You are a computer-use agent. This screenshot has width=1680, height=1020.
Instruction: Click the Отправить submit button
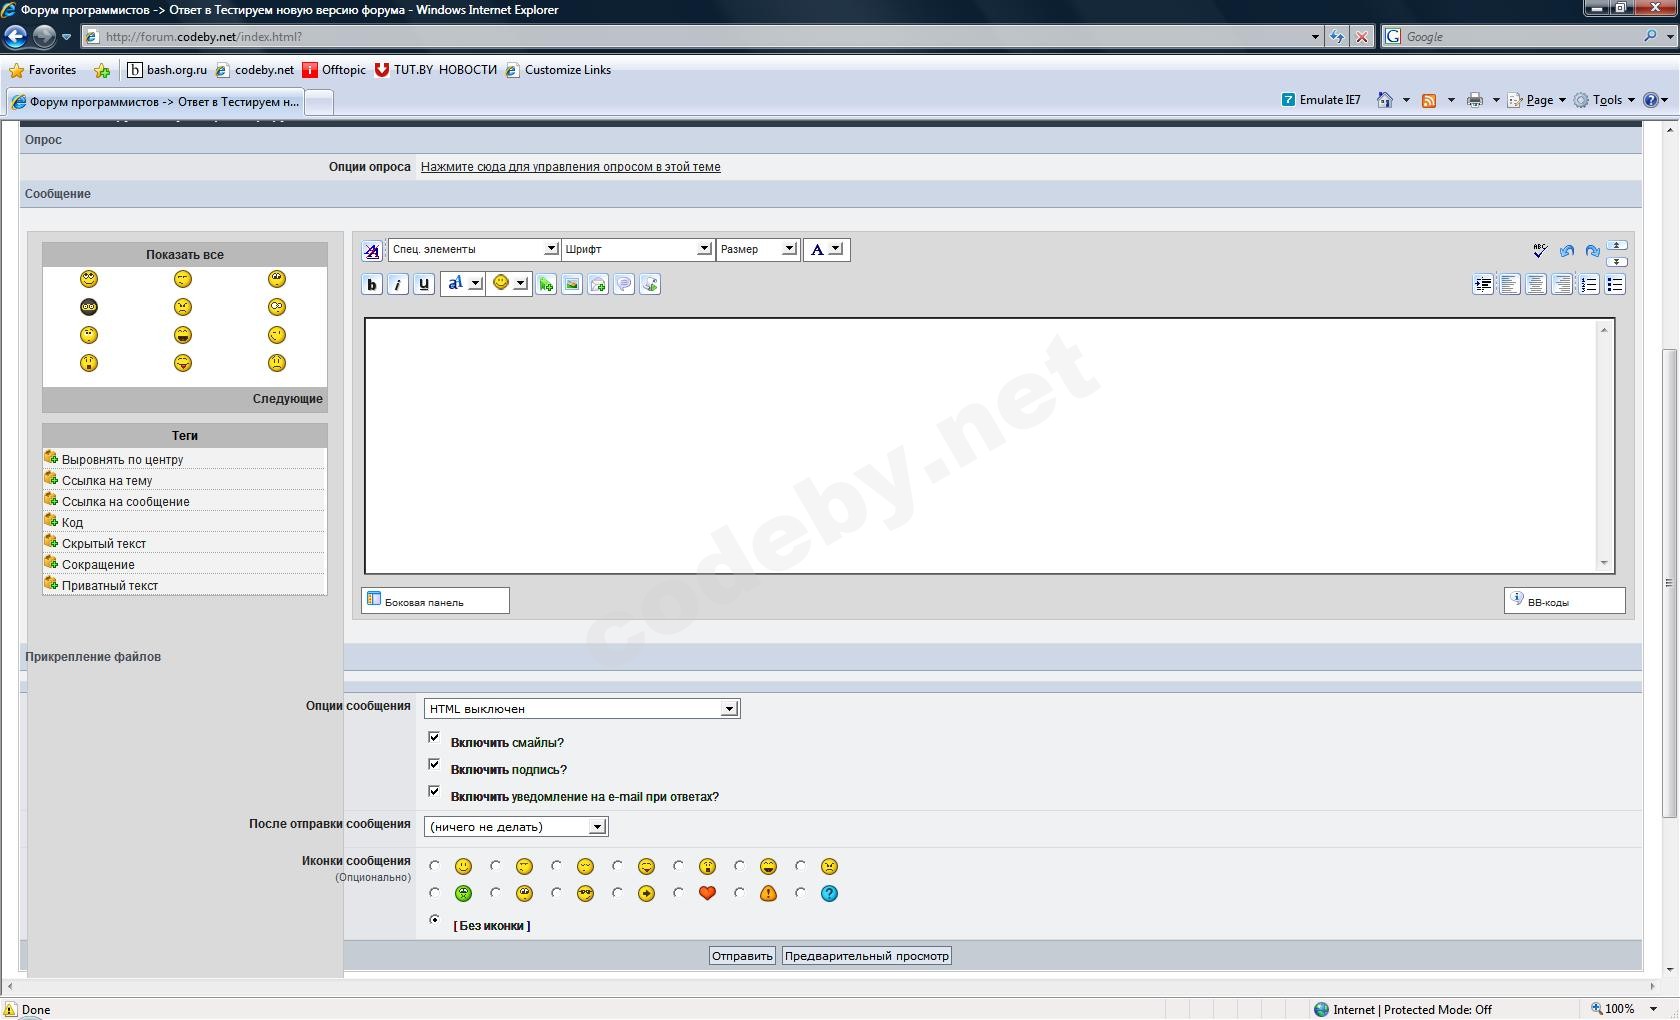(742, 956)
